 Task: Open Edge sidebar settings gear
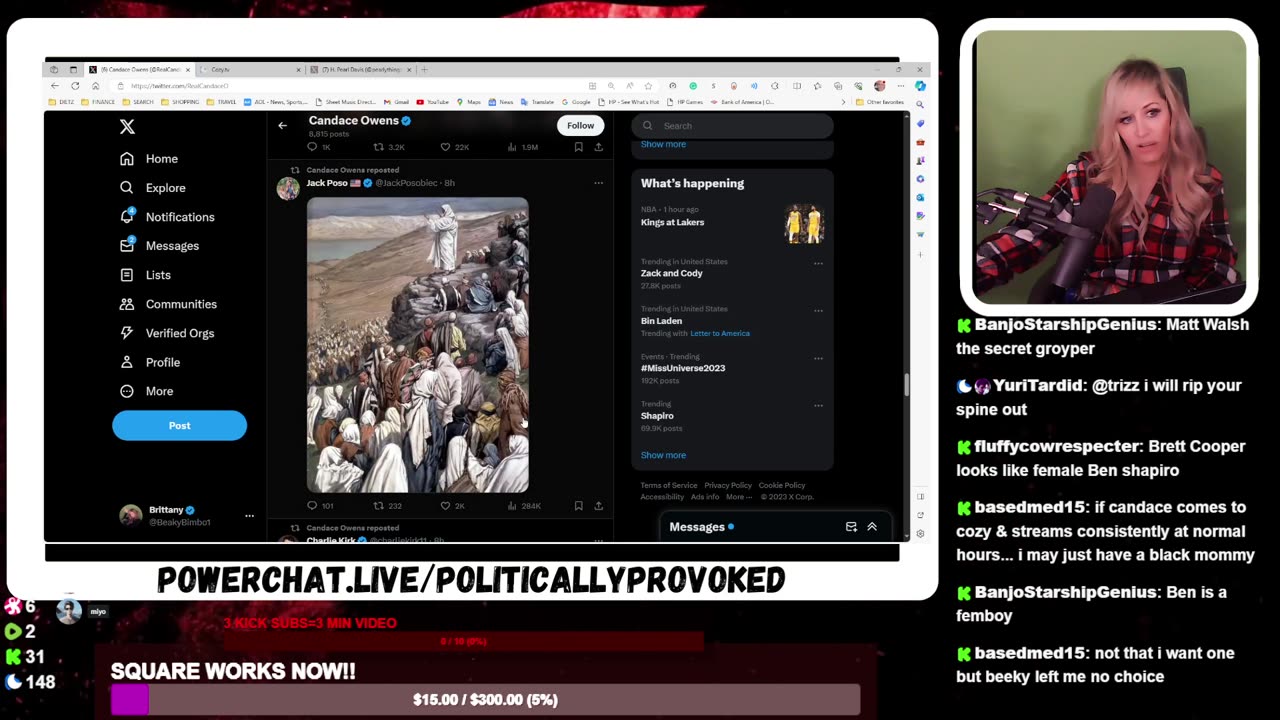[x=920, y=534]
